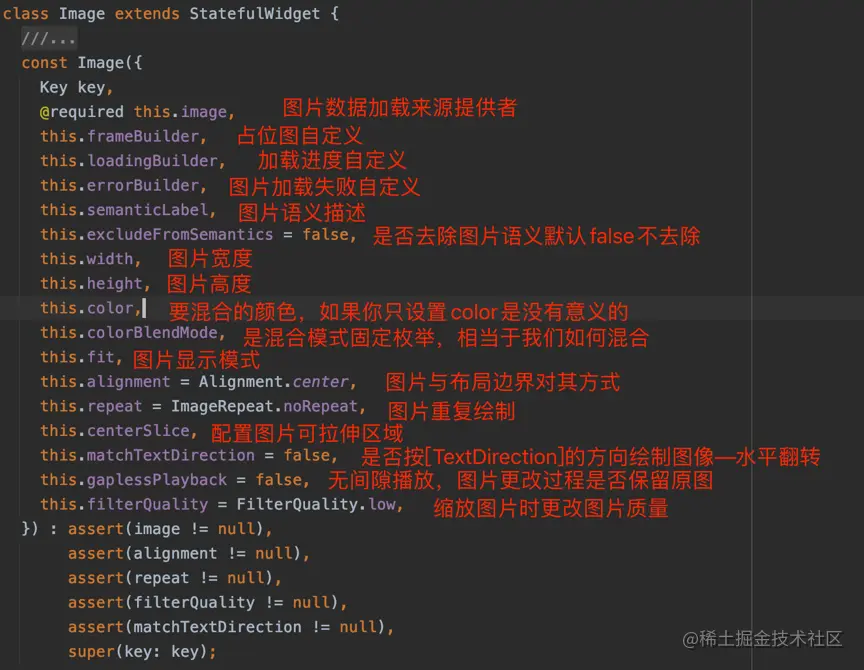Click 'assert(matchTextDirection != null),' line
864x670 pixels.
231,627
